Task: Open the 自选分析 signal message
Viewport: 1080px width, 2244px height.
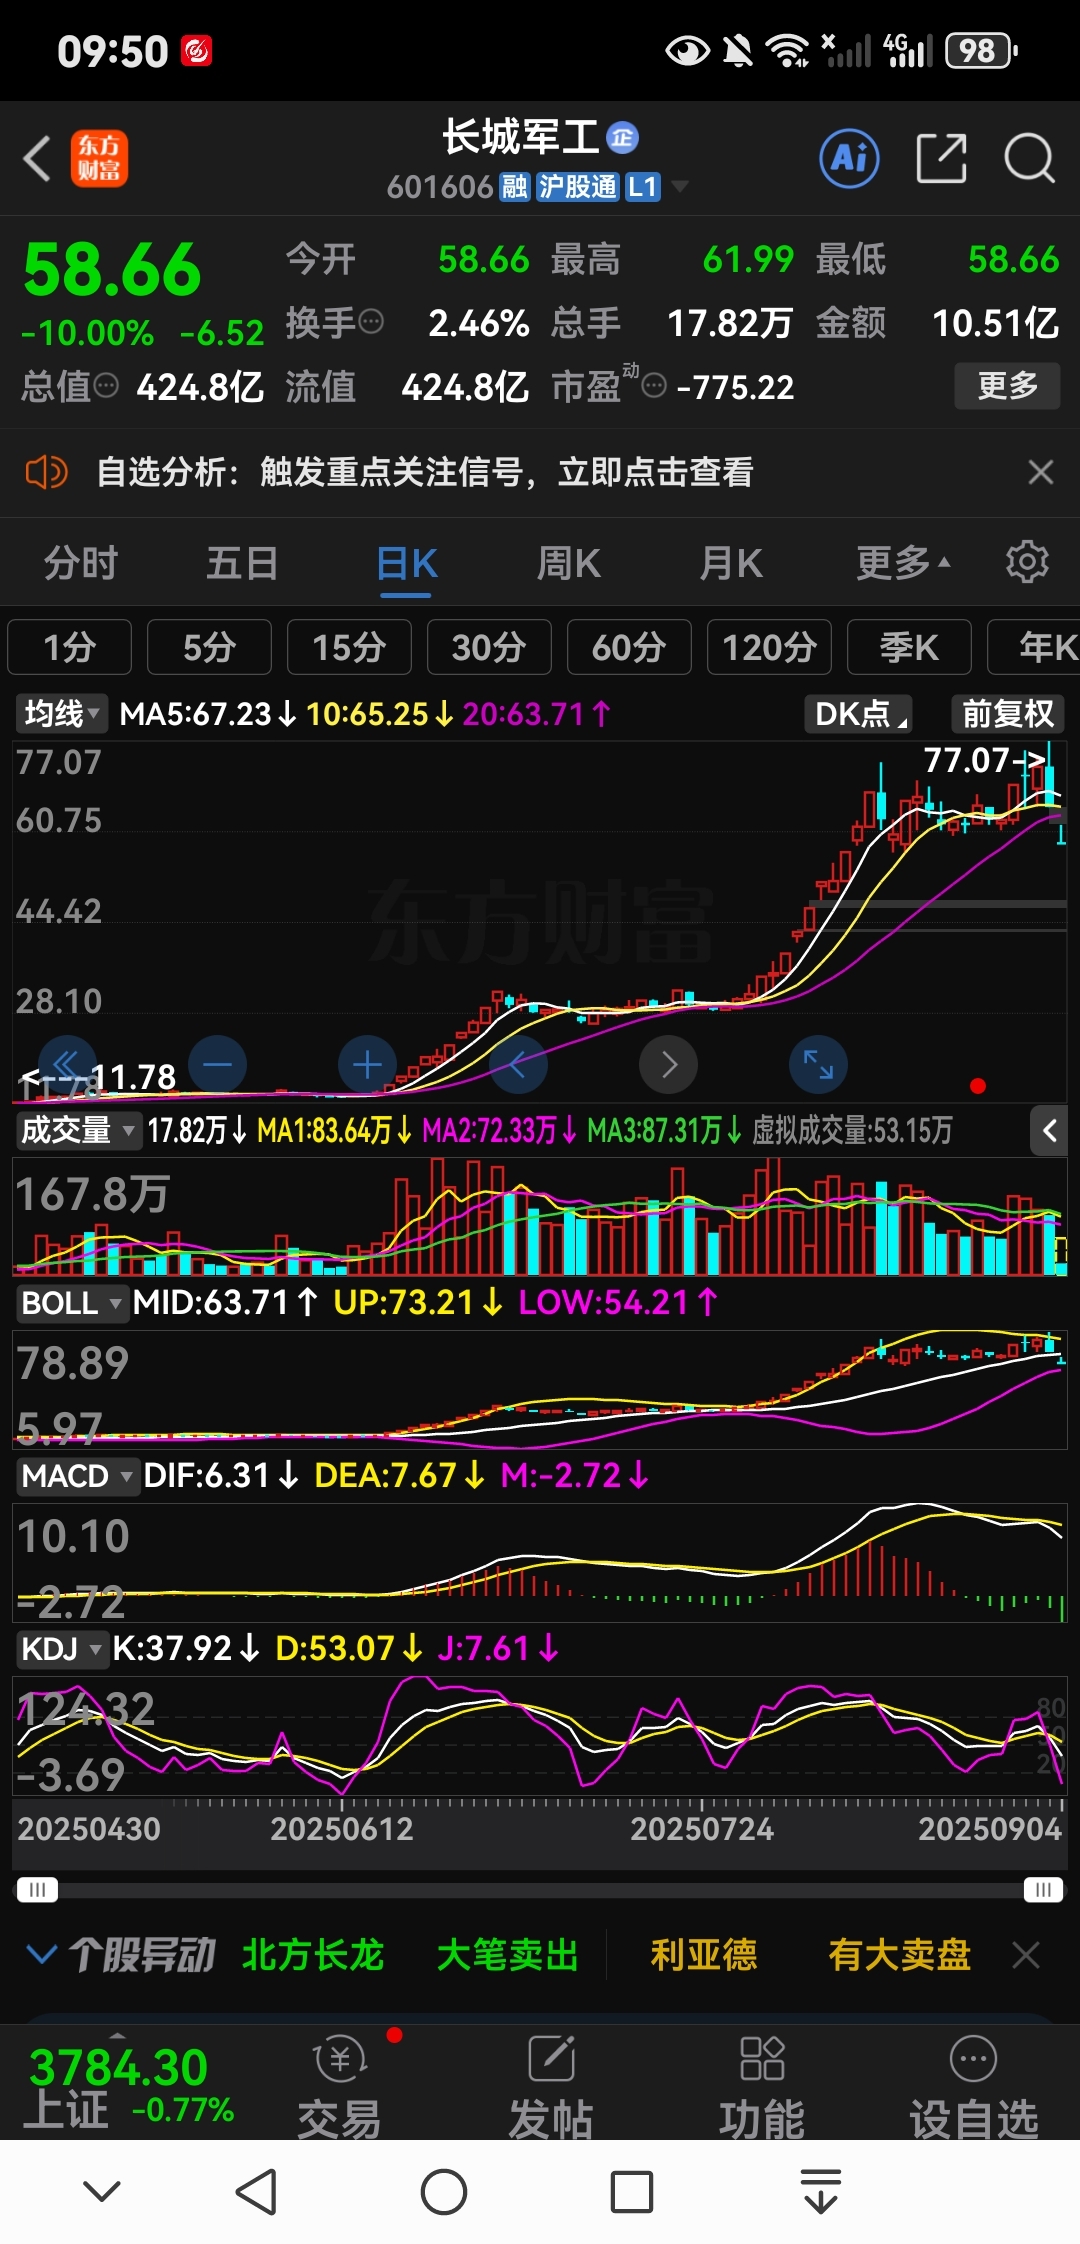Action: click(424, 472)
